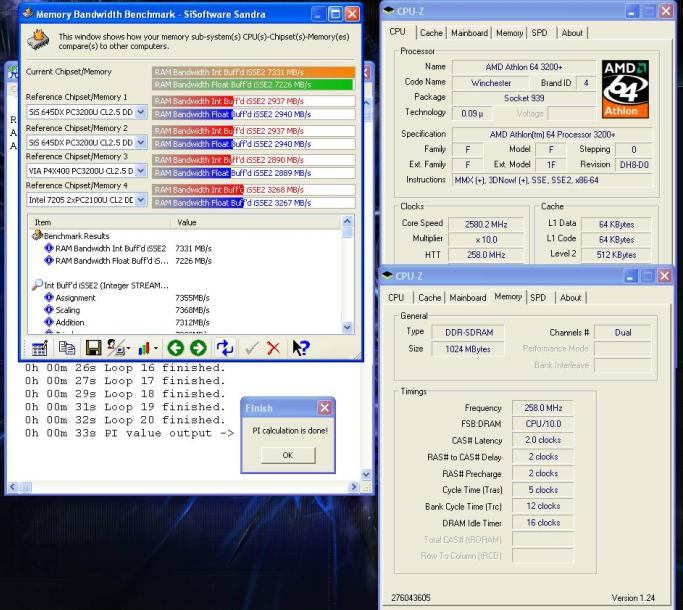This screenshot has width=683, height=610.
Task: Click the CAS# Latency 2.0 clocks value
Action: 543,440
